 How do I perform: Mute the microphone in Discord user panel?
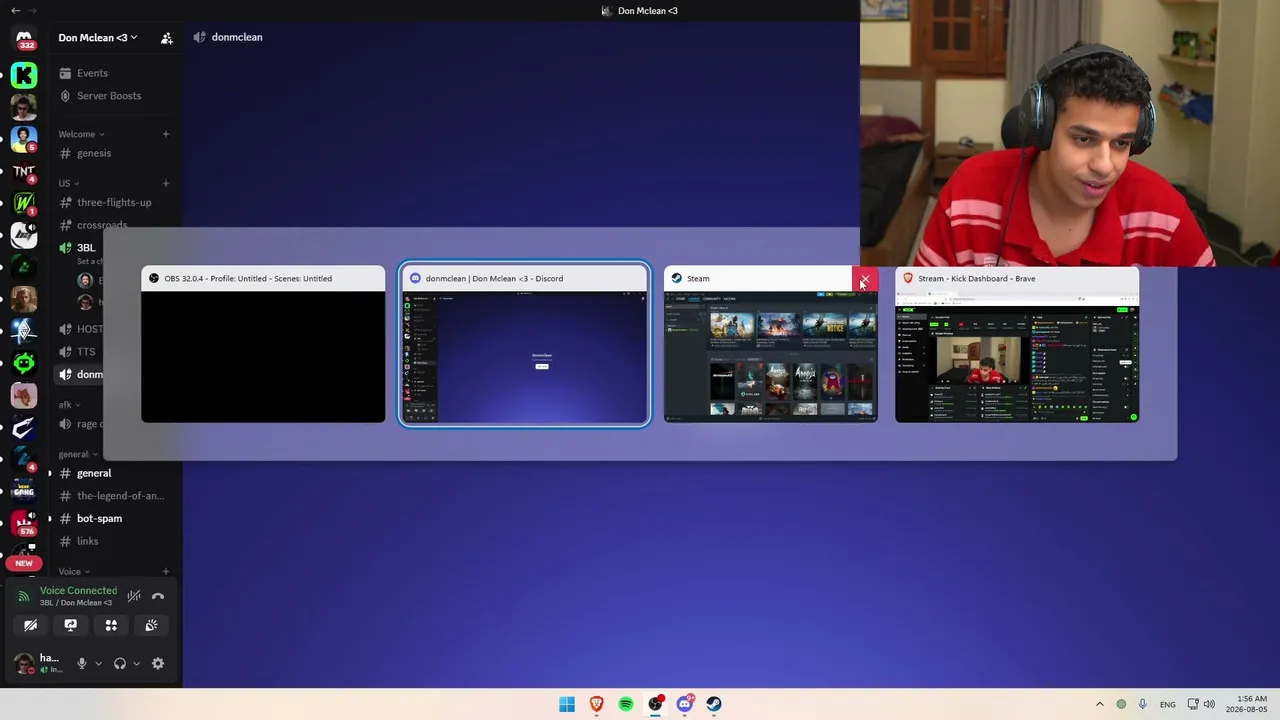[x=82, y=663]
